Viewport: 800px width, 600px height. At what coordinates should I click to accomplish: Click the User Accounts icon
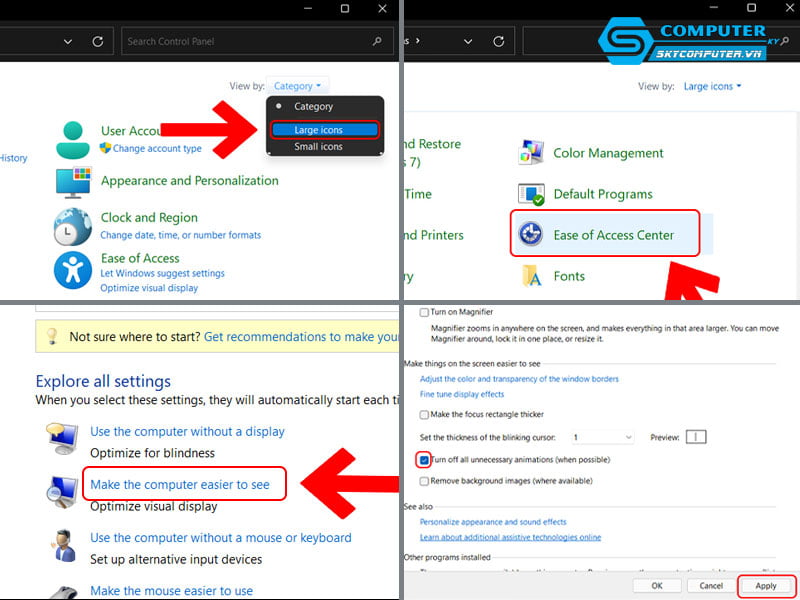72,140
